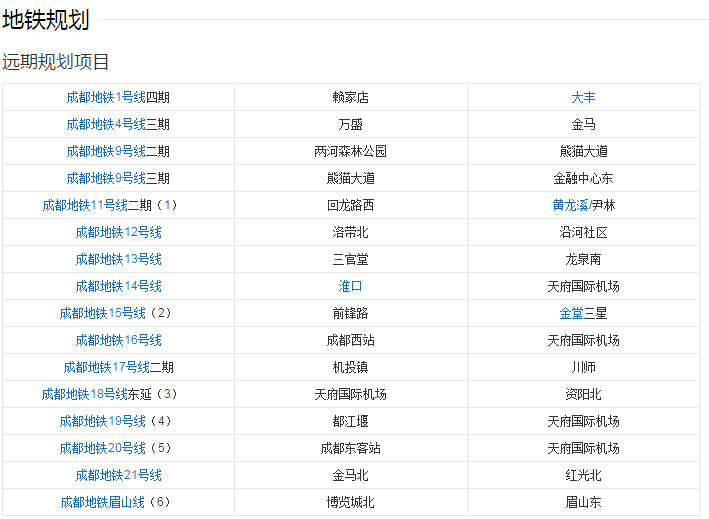Select the 金马北 cell
The width and height of the screenshot is (709, 519).
350,476
